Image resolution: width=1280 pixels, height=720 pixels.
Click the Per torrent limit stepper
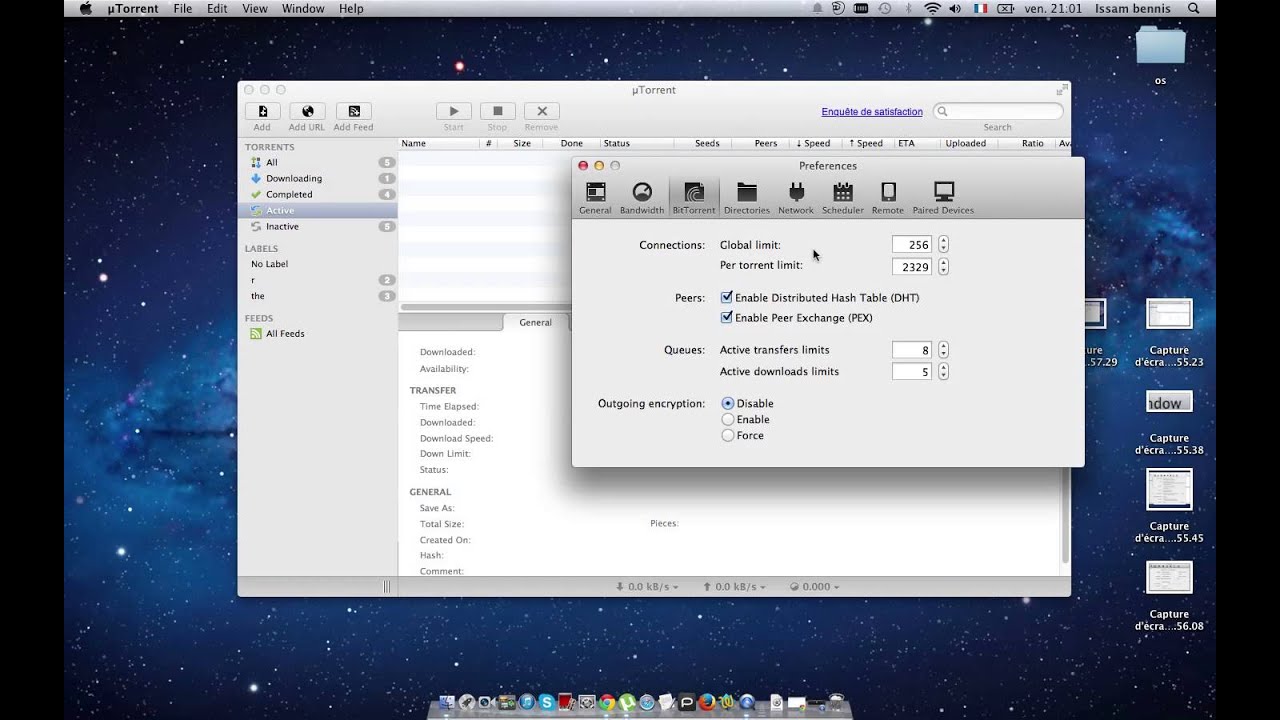(x=943, y=267)
